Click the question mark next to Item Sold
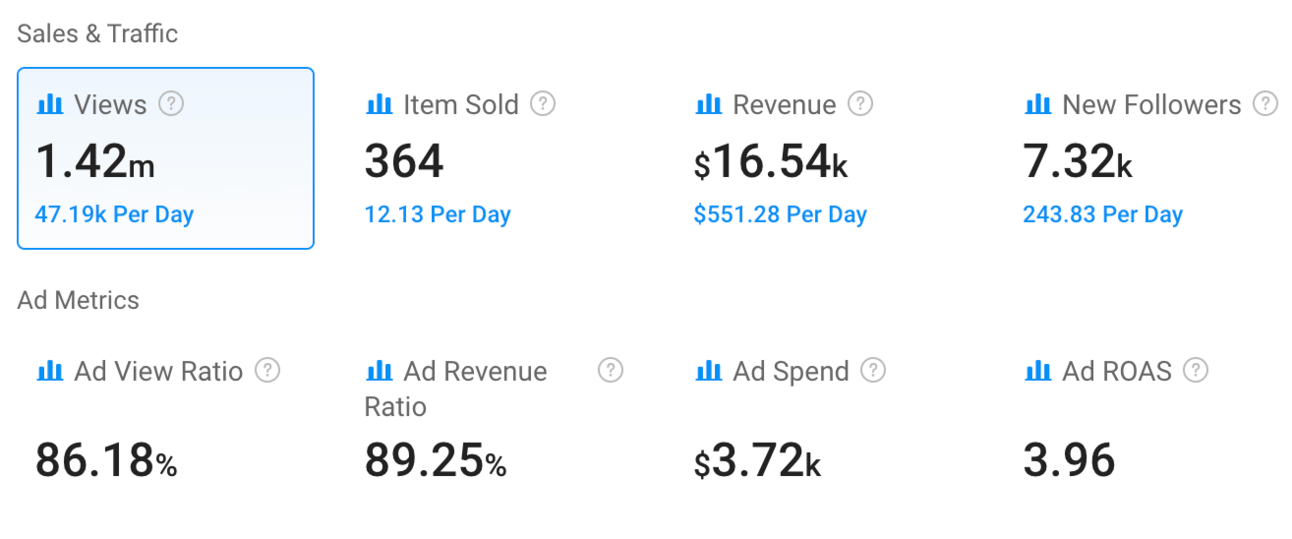1292x539 pixels. click(543, 104)
